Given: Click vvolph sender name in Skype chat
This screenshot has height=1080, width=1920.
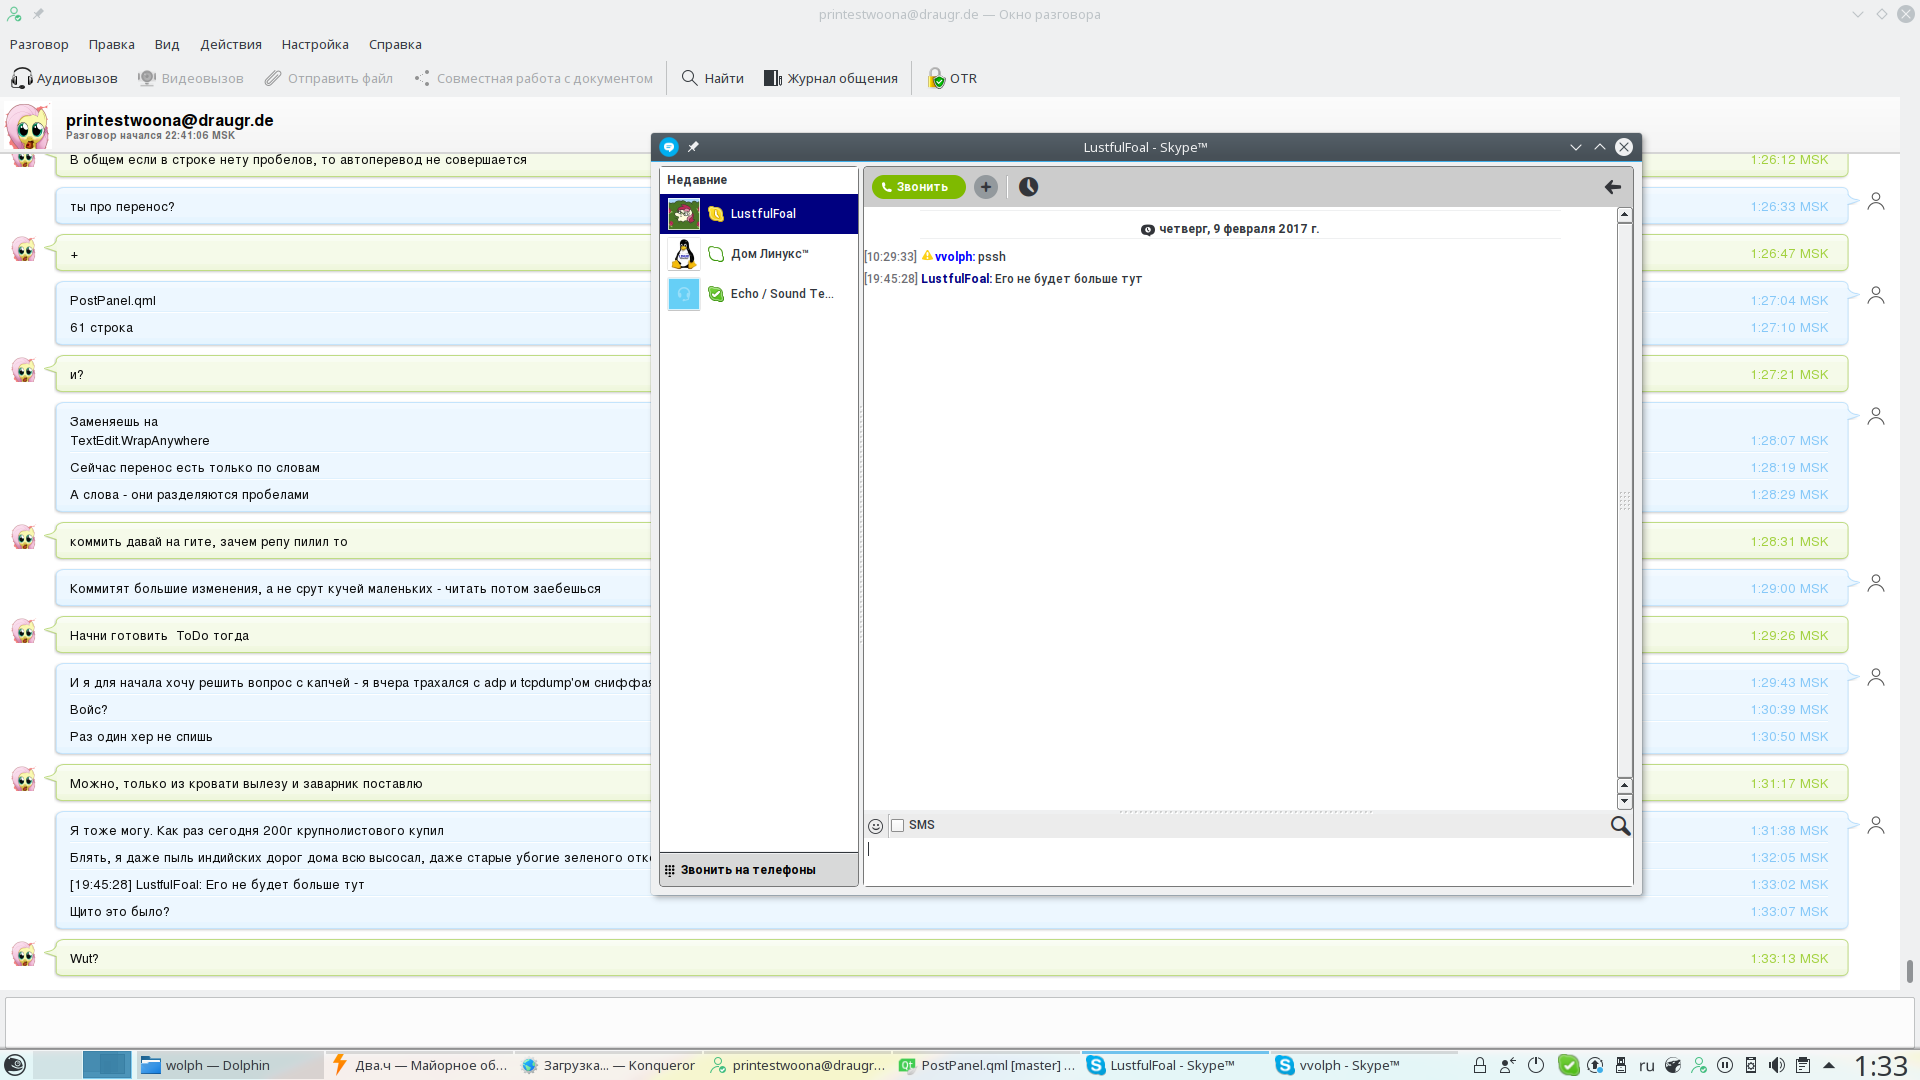Looking at the screenshot, I should [x=954, y=257].
